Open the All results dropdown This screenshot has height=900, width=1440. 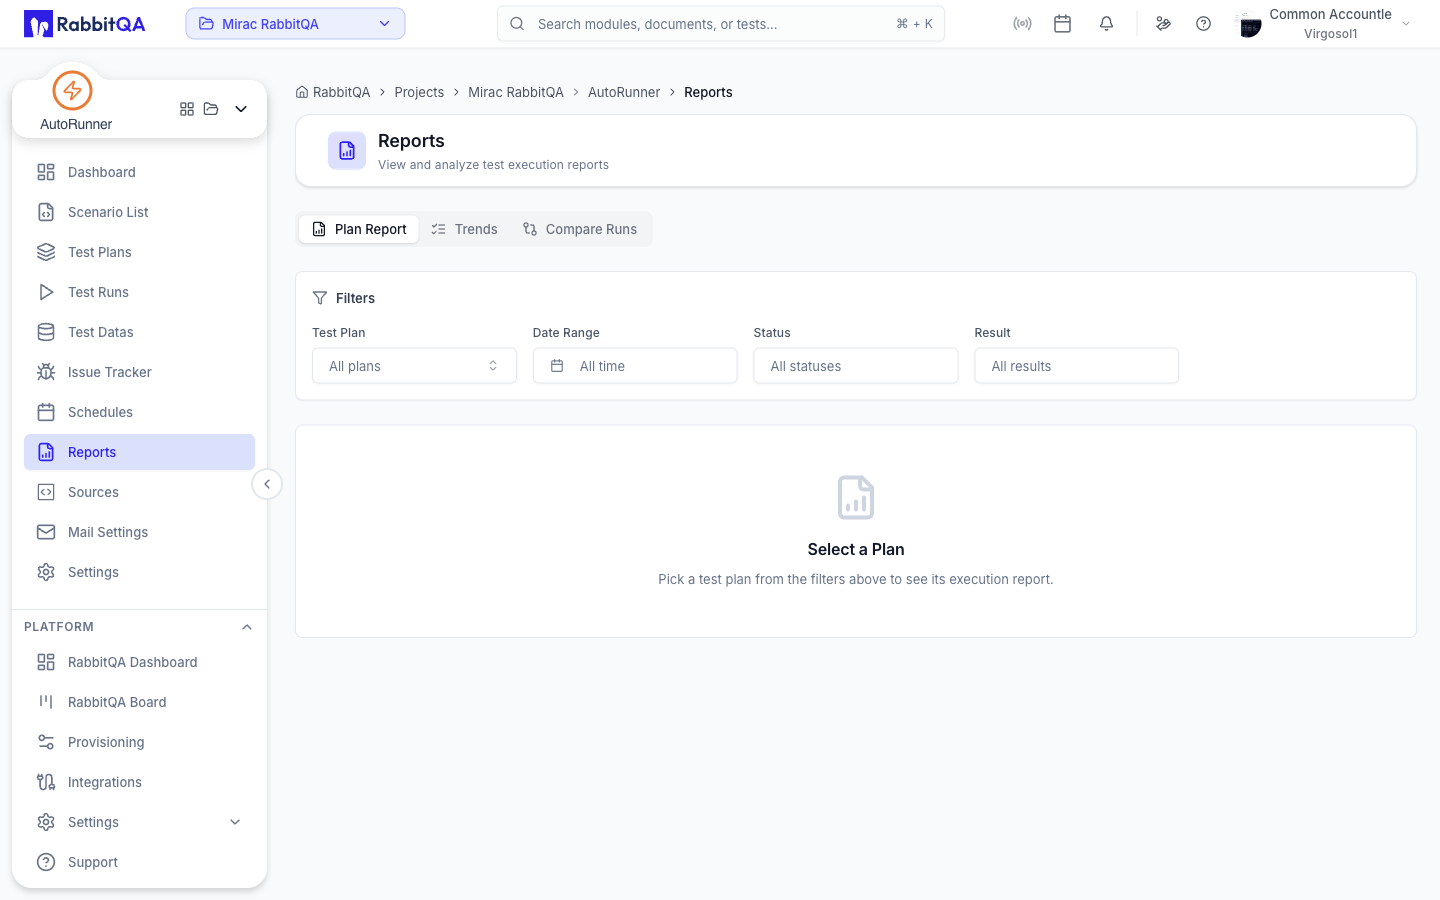coord(1077,366)
